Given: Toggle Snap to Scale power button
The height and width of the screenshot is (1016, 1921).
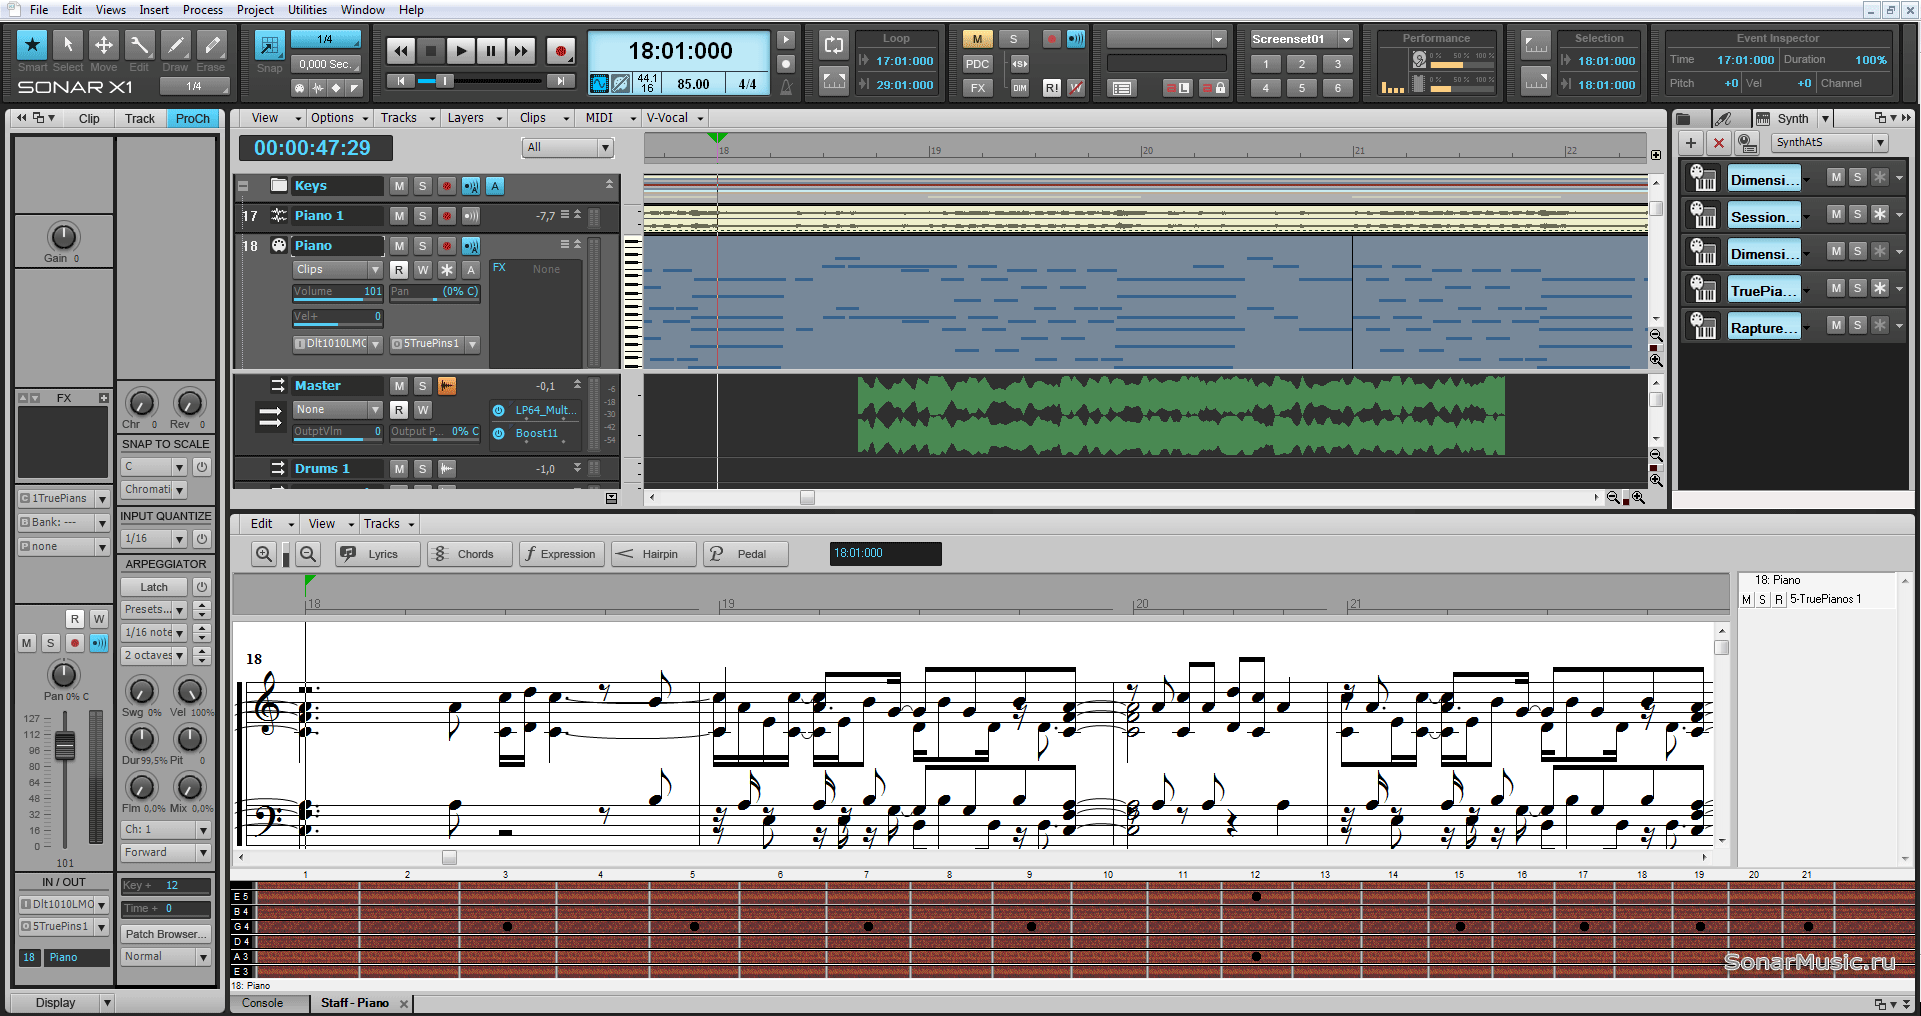Looking at the screenshot, I should [201, 467].
